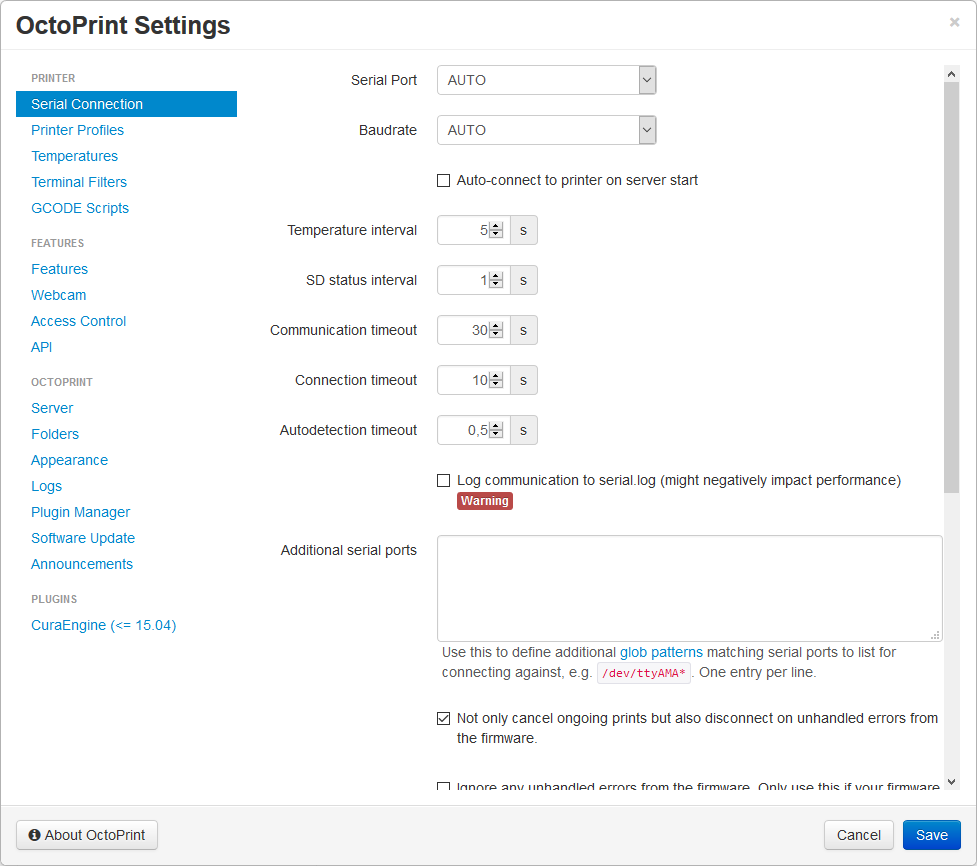The width and height of the screenshot is (977, 866).
Task: Open CuraEngine plugin settings
Action: 103,626
